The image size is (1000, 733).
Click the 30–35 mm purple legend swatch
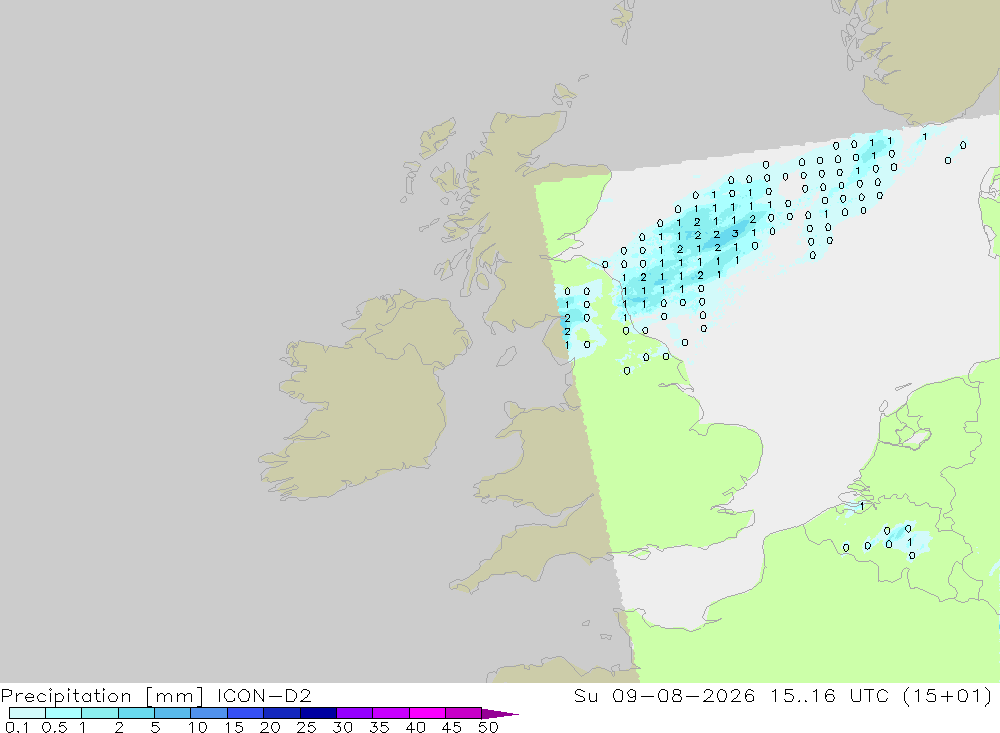[x=354, y=713]
